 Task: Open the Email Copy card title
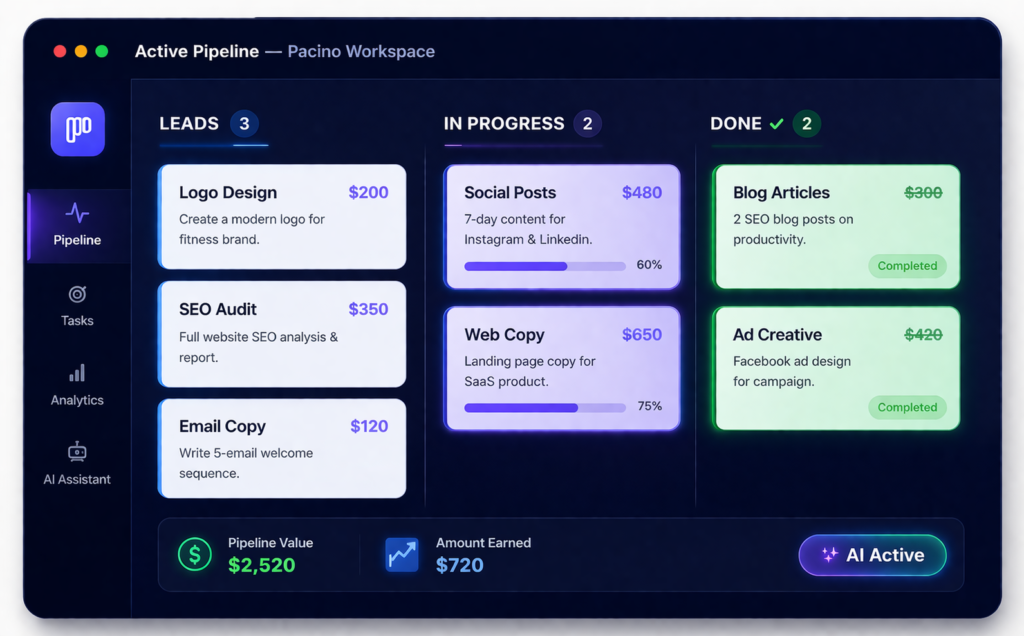[x=222, y=426]
